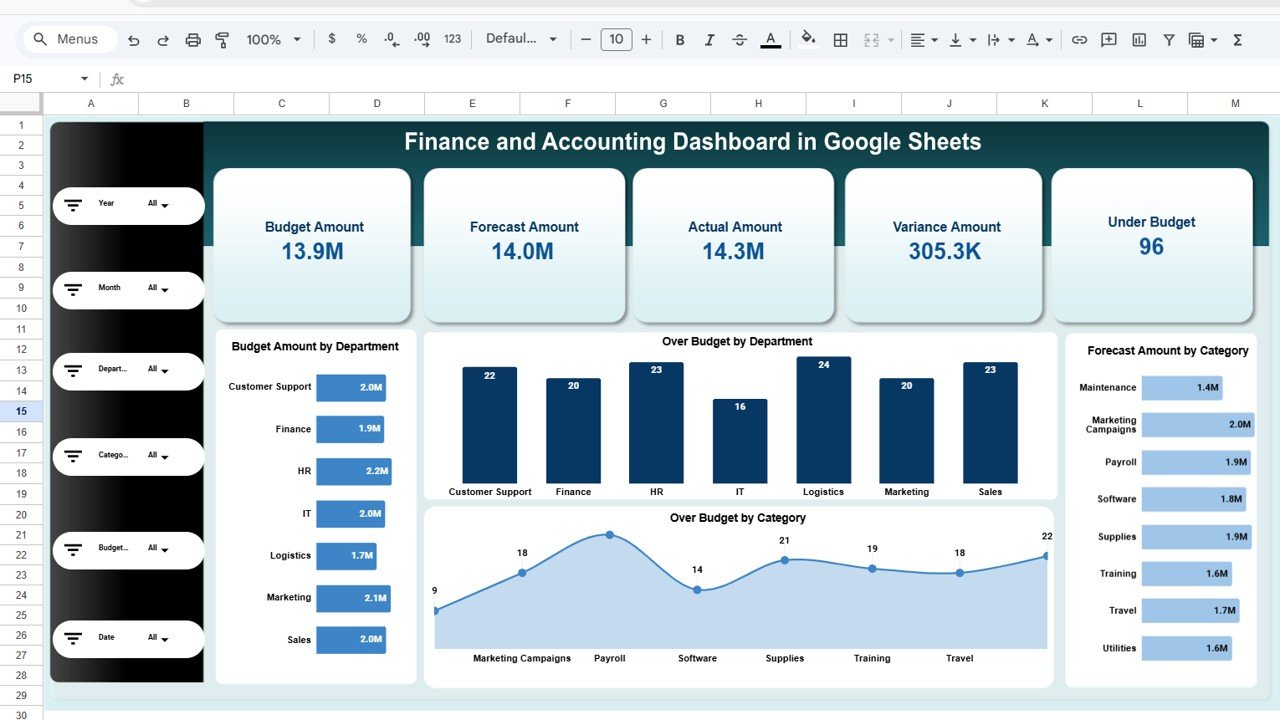Open the Menus search
Viewport: 1280px width, 720px height.
point(67,39)
